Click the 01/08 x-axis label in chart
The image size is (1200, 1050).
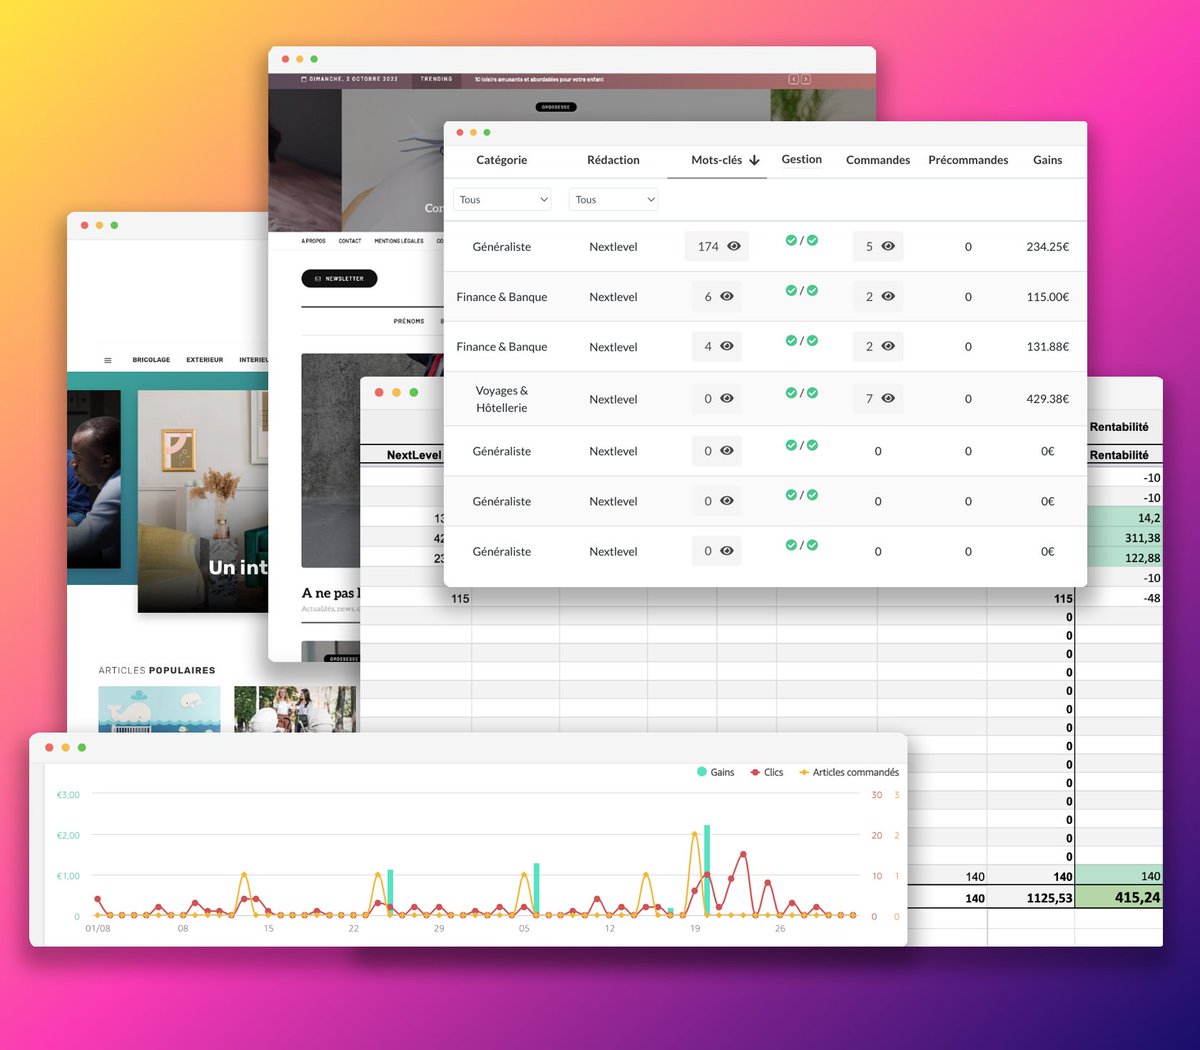(x=98, y=929)
